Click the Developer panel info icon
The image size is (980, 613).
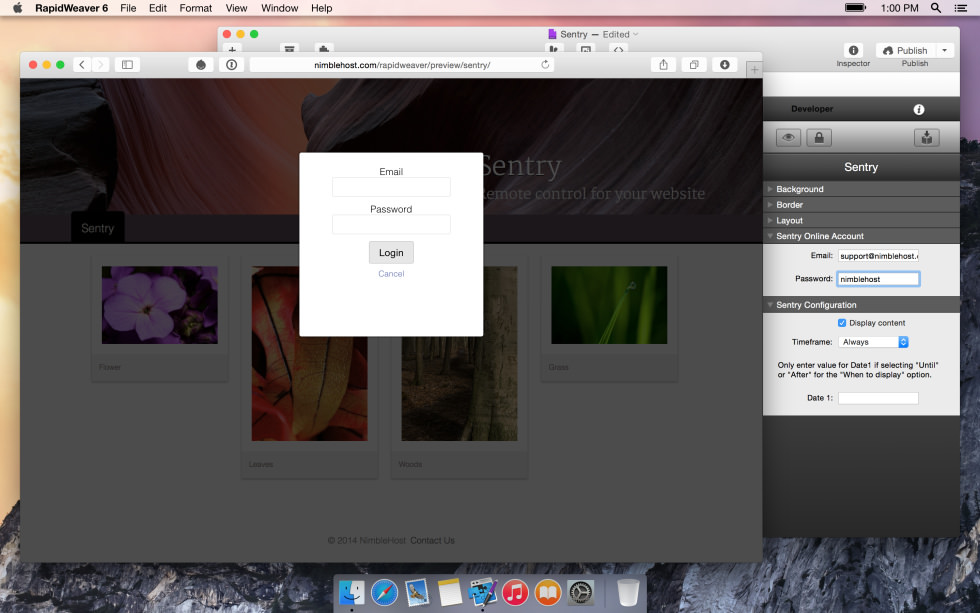(x=919, y=109)
